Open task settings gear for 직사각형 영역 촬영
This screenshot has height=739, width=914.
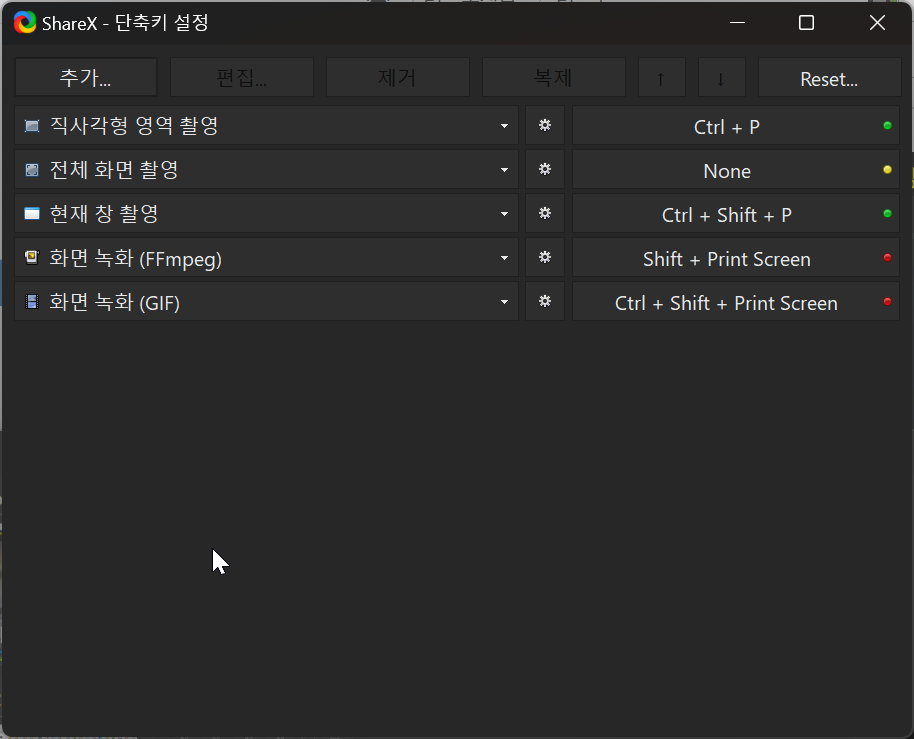[x=545, y=125]
